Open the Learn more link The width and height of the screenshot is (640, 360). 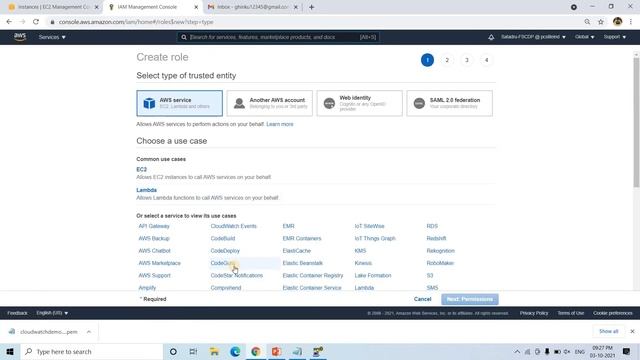pos(280,124)
